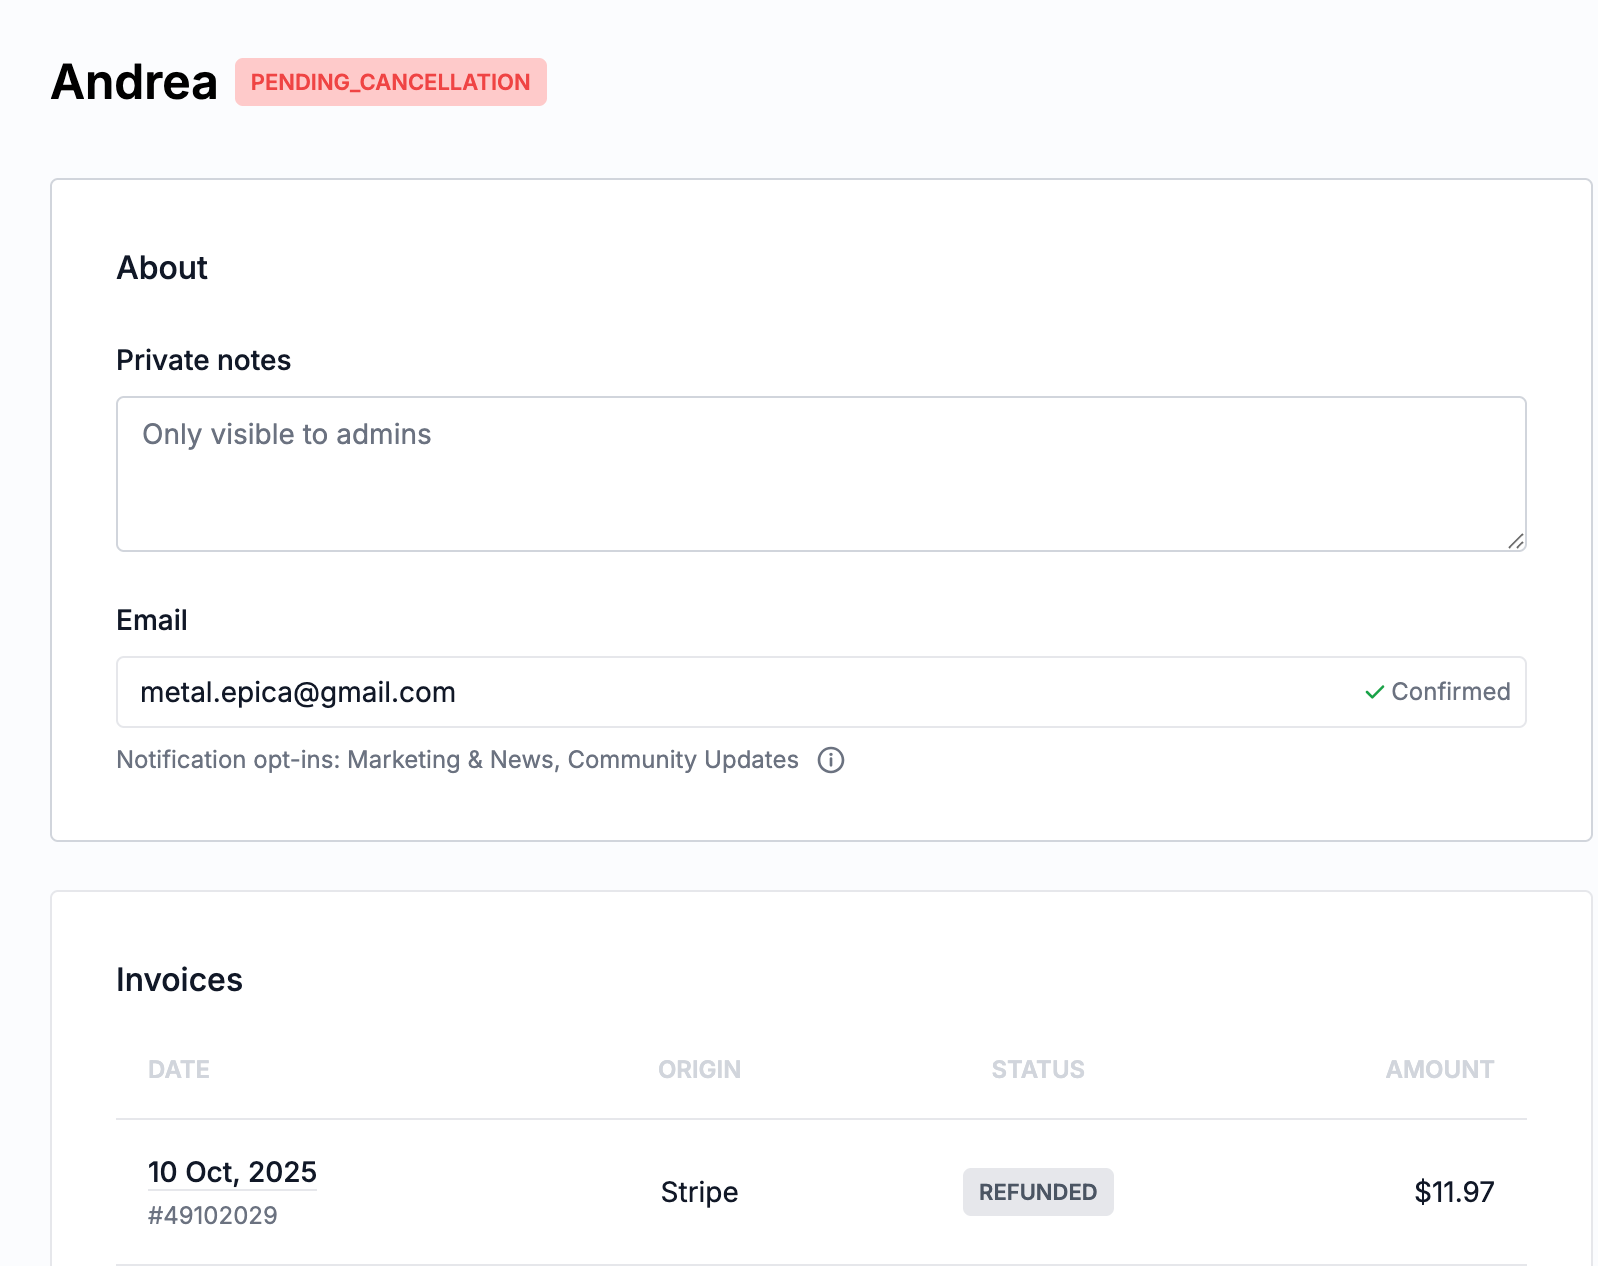The image size is (1598, 1266).
Task: Click the AMOUNT column header
Action: click(1439, 1069)
